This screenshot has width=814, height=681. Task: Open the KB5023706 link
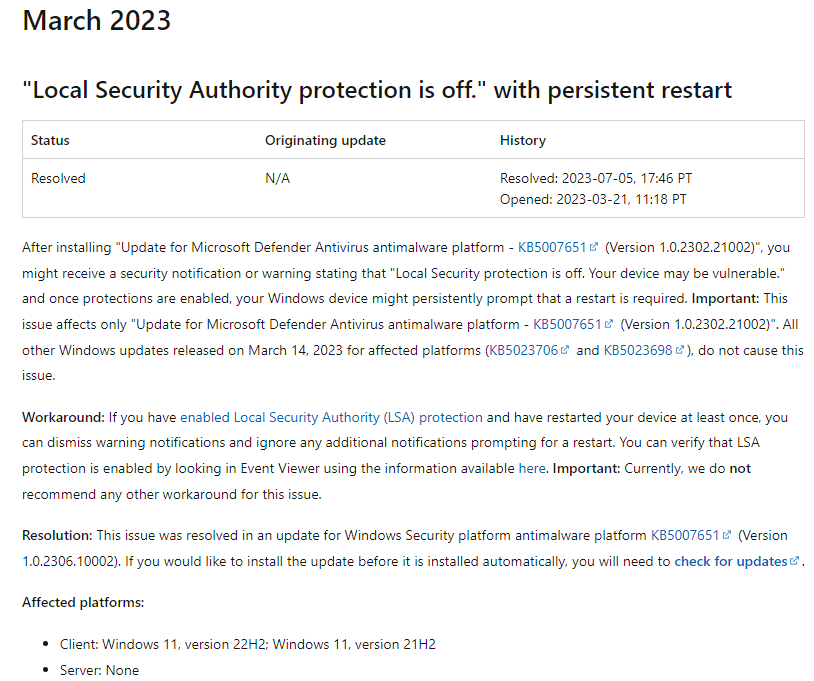524,350
